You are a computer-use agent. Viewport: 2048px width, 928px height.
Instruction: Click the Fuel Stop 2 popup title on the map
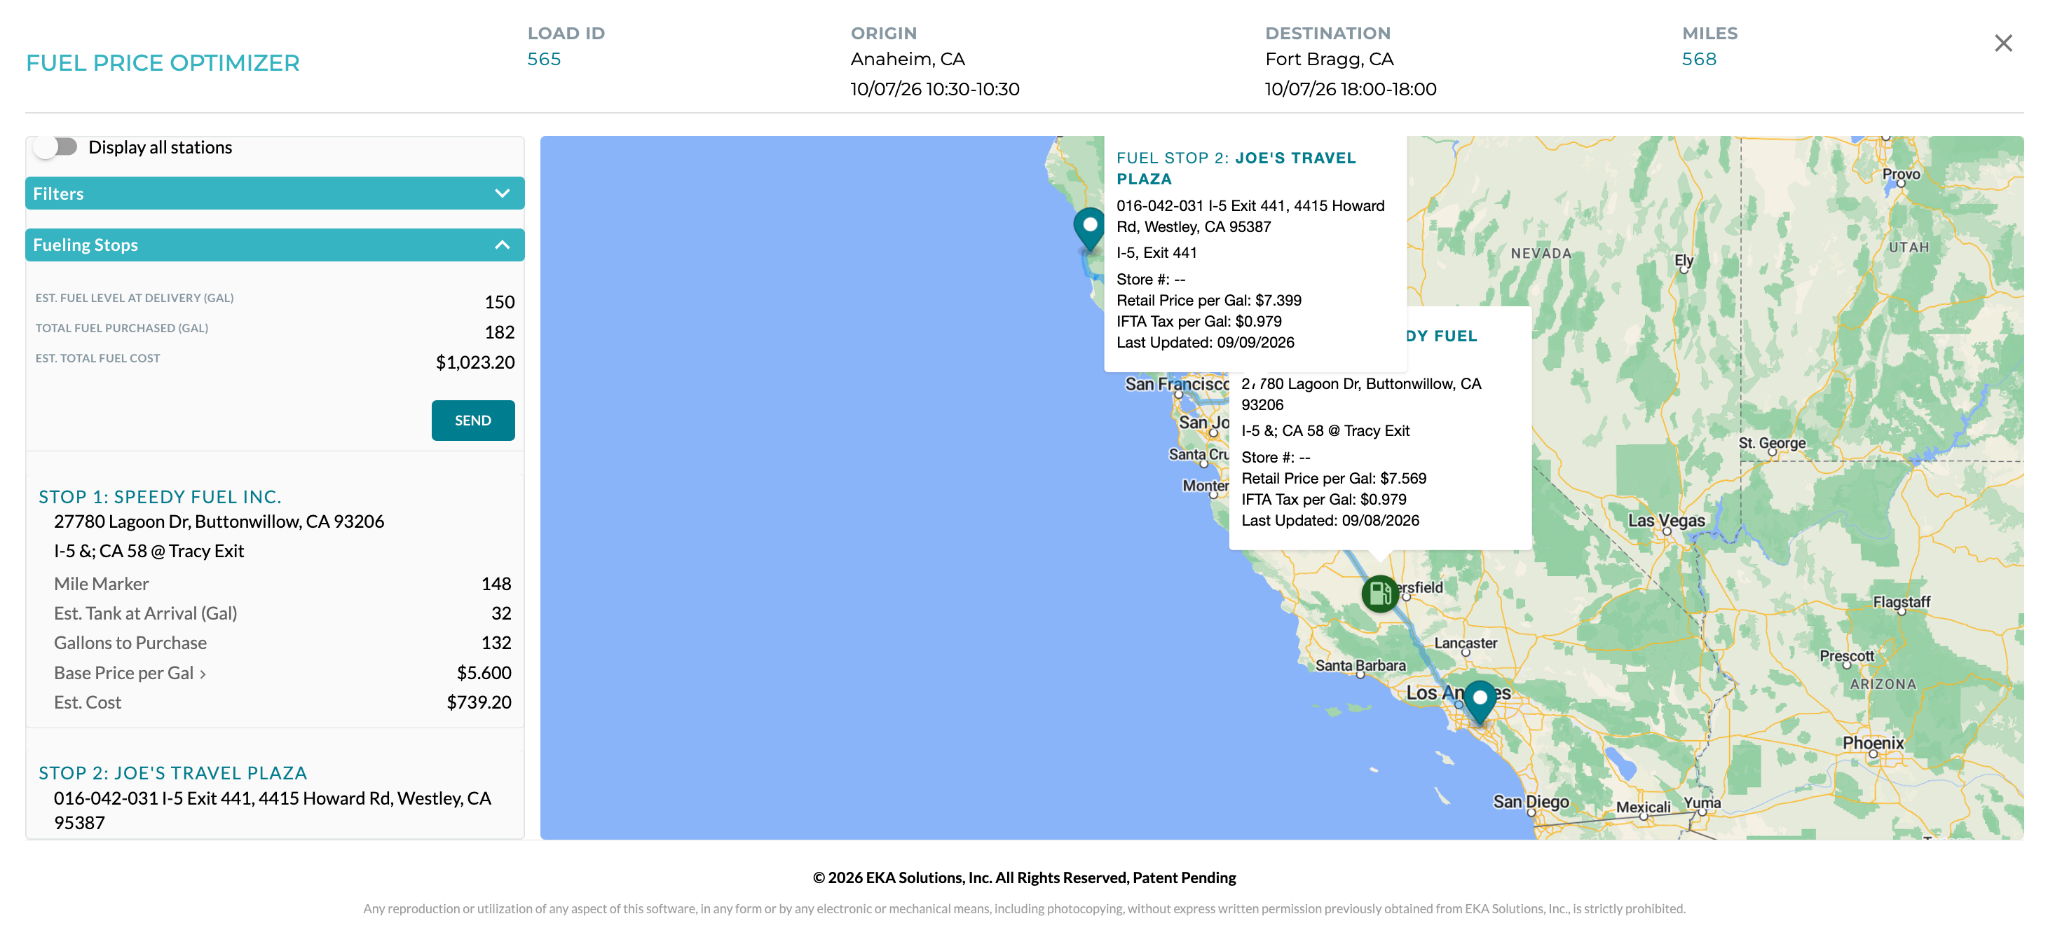1236,168
